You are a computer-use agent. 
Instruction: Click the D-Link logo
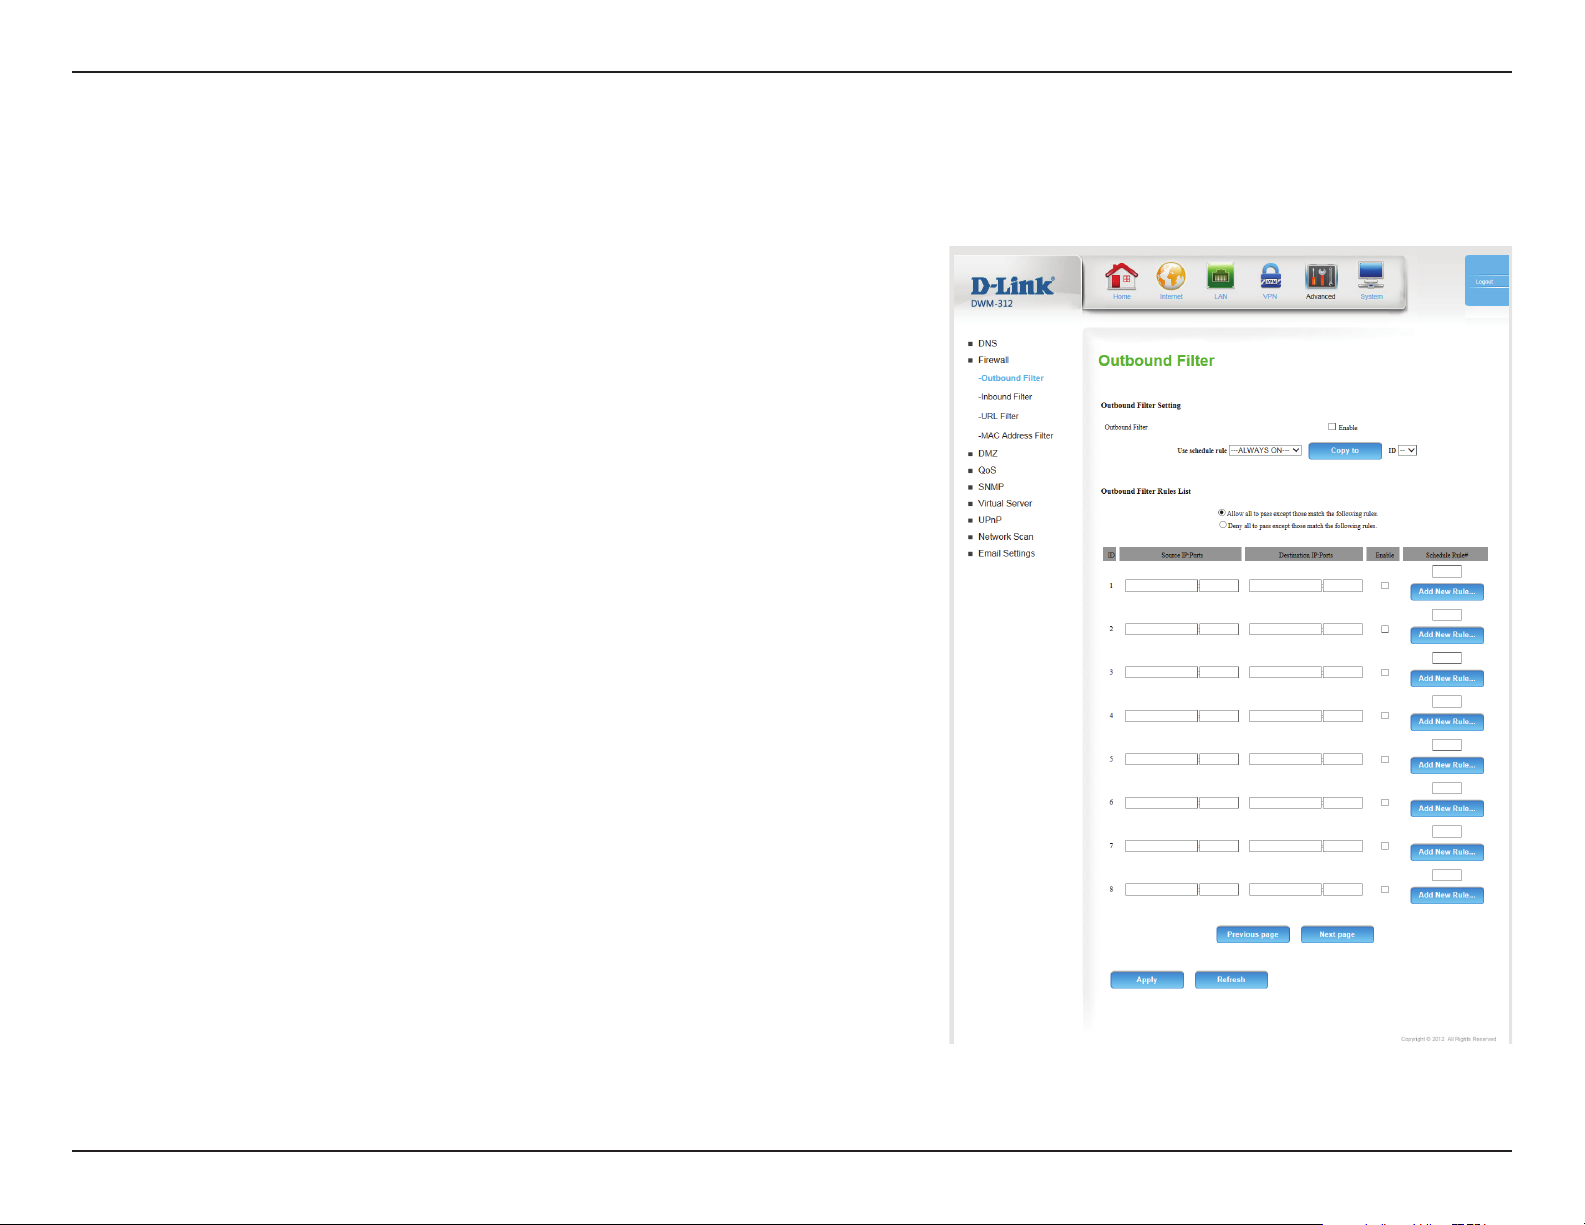[1012, 286]
